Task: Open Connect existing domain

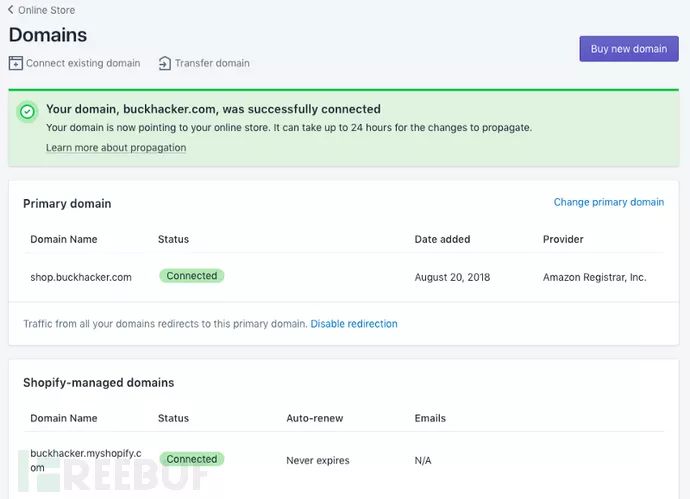Action: coord(83,63)
